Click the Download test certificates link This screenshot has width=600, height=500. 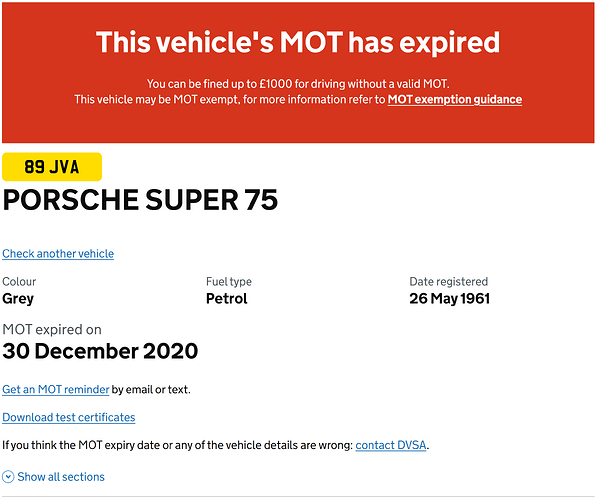coord(69,417)
